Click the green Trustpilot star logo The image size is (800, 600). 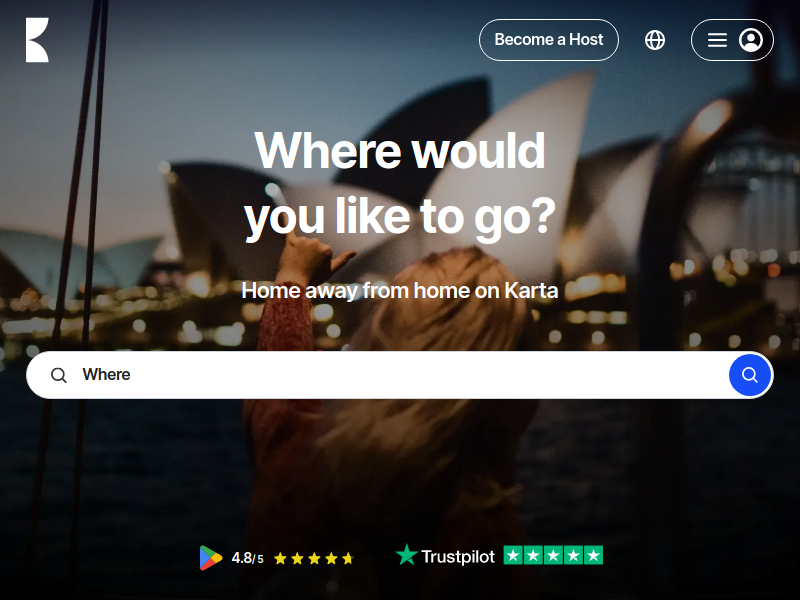click(x=407, y=555)
